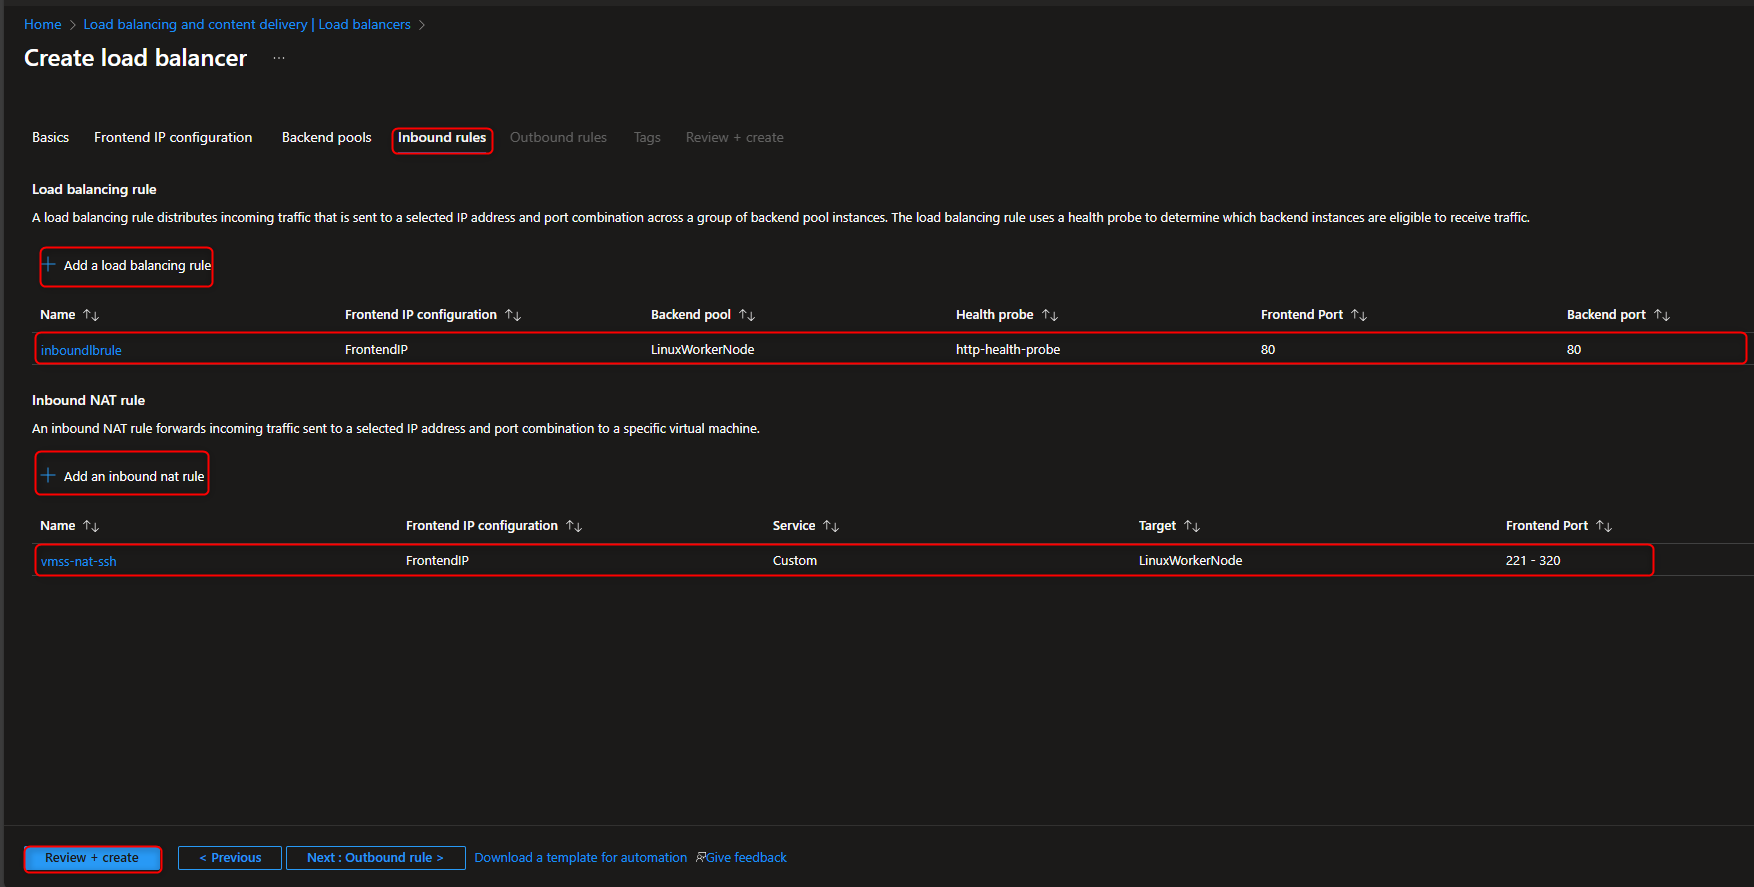Sort load balancing rules by Name arrows
The image size is (1754, 887).
[x=91, y=315]
